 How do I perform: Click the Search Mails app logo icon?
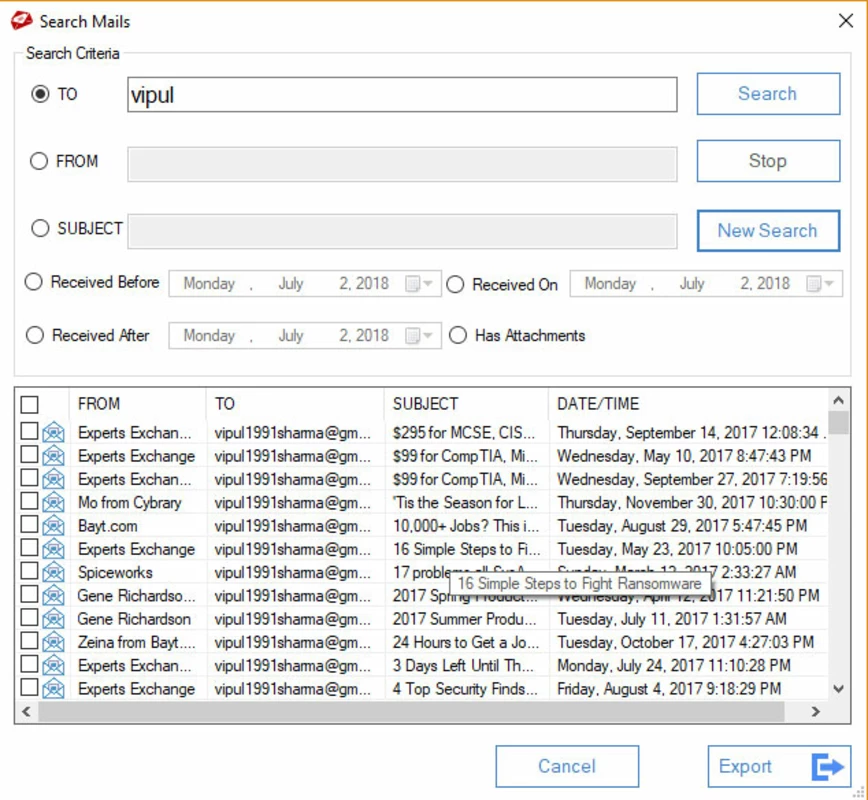point(22,21)
